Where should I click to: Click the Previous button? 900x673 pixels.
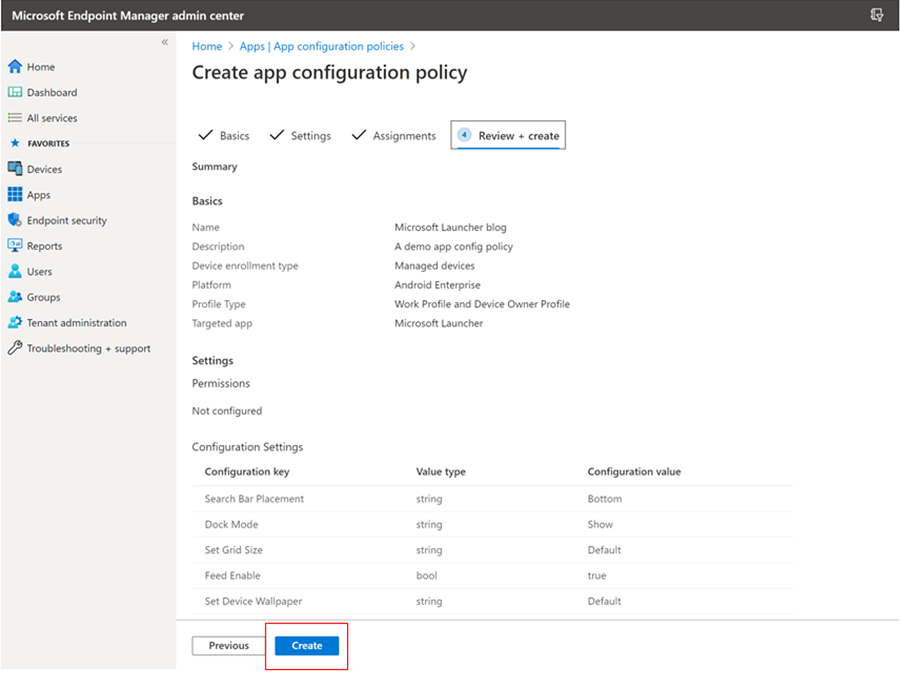point(228,645)
